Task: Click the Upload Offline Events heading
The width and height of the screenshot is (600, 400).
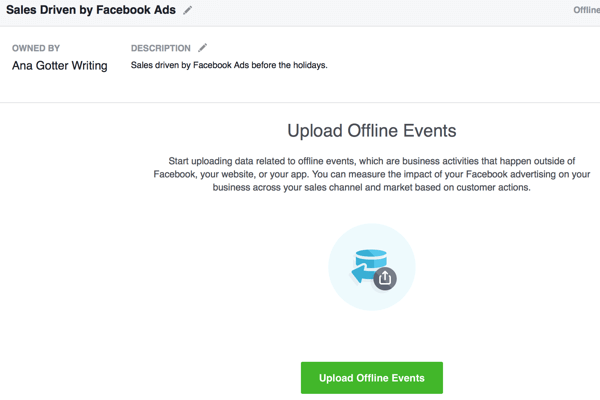Action: (372, 131)
